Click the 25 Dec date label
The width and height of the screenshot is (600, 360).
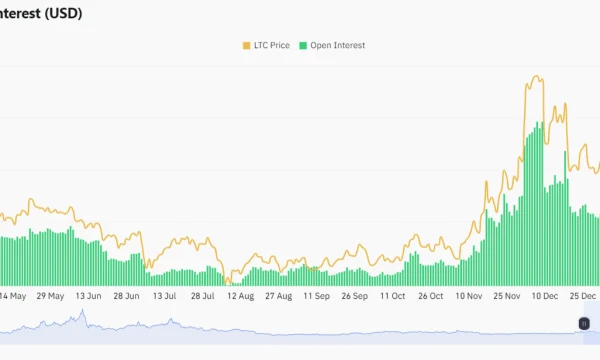point(582,296)
